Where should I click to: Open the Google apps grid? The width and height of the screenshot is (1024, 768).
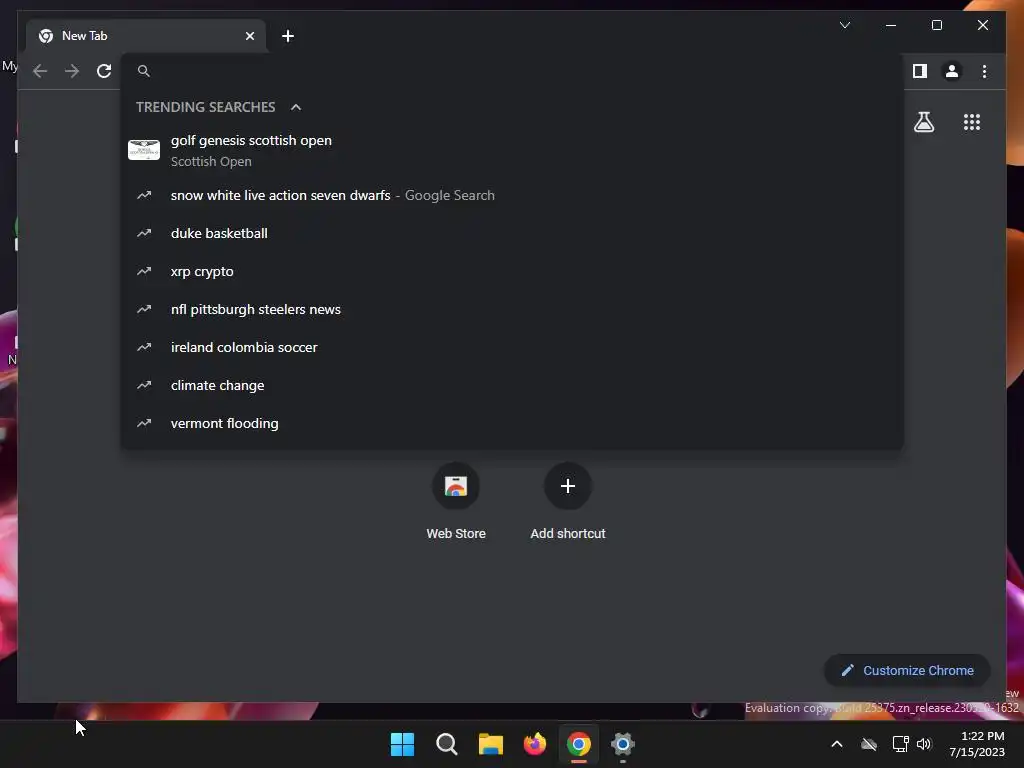tap(972, 122)
